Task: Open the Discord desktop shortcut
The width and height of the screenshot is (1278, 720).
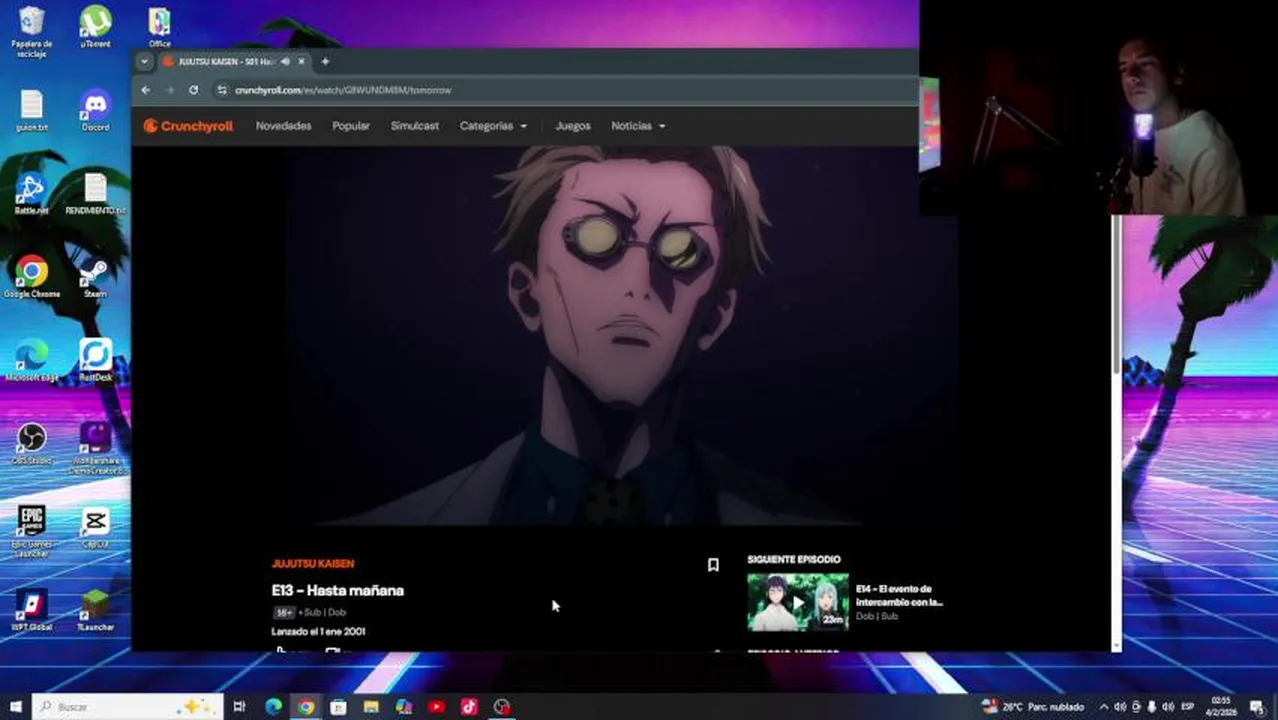Action: tap(95, 110)
